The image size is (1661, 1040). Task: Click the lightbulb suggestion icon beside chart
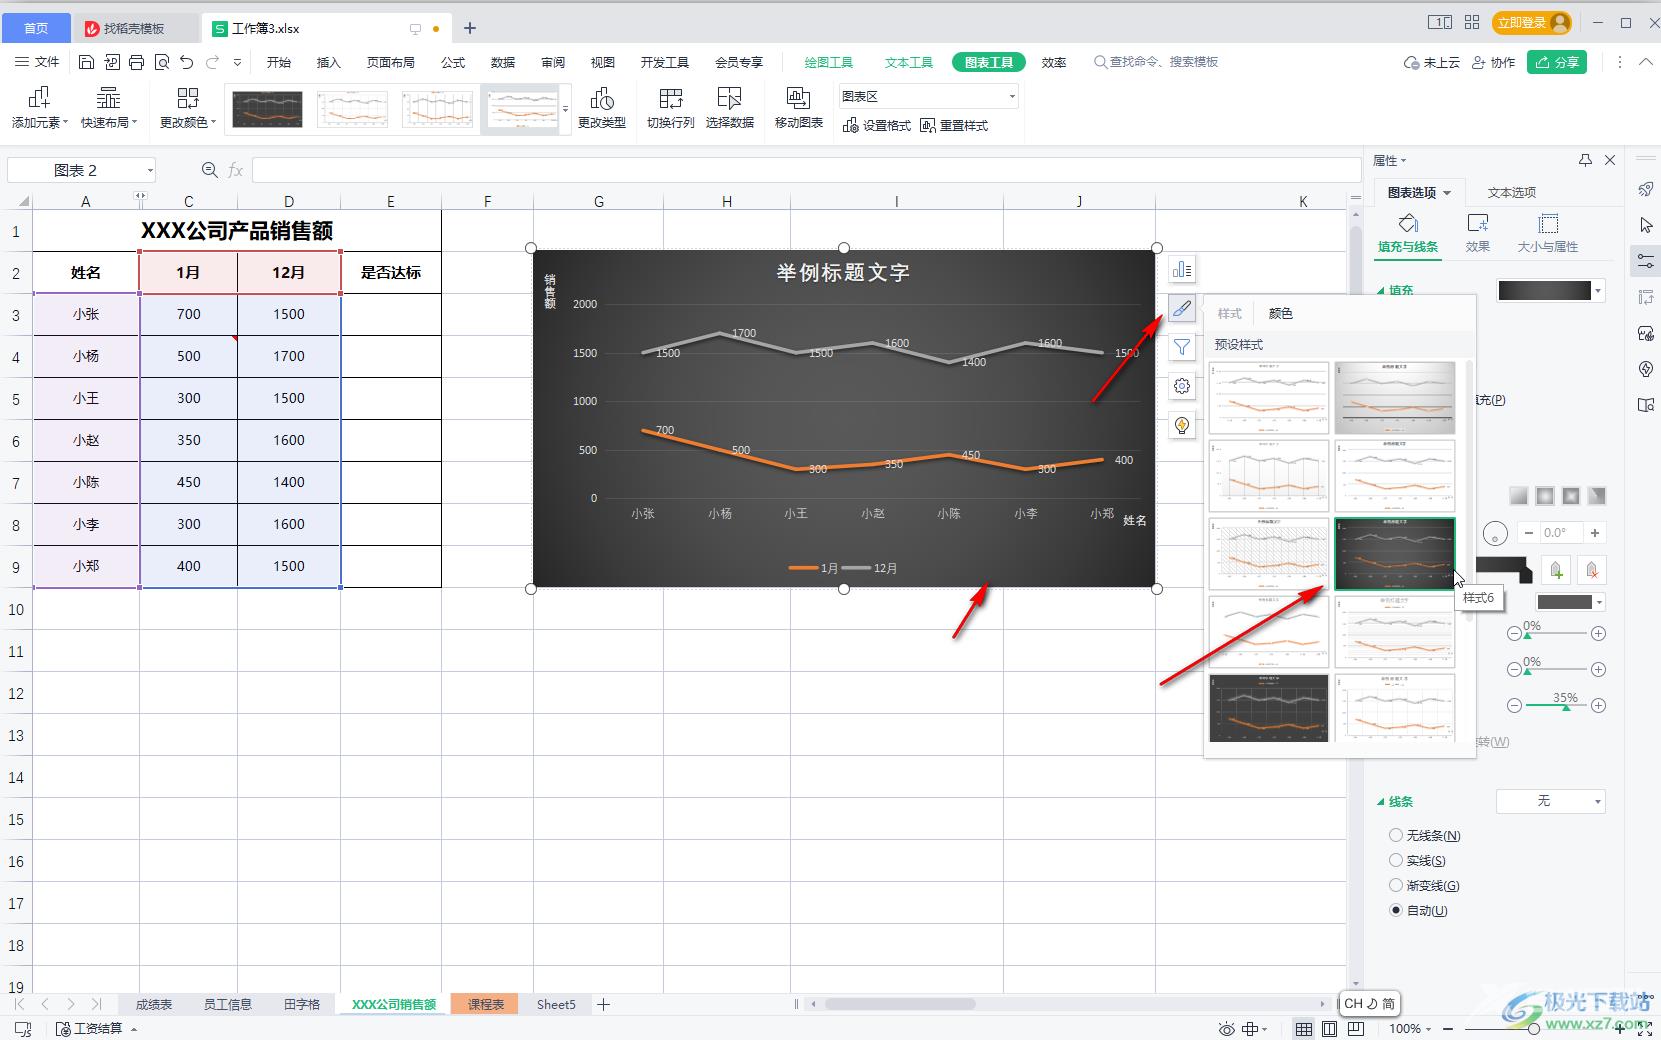coord(1182,425)
